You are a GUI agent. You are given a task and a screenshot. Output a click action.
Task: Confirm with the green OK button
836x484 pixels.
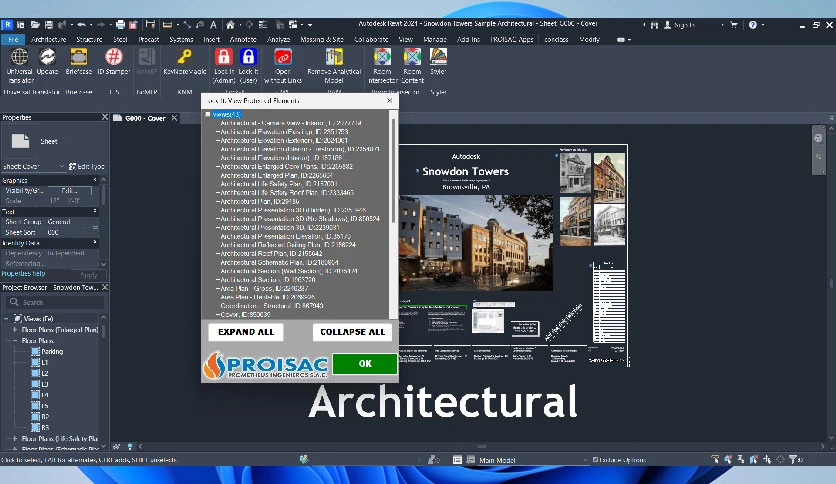365,364
